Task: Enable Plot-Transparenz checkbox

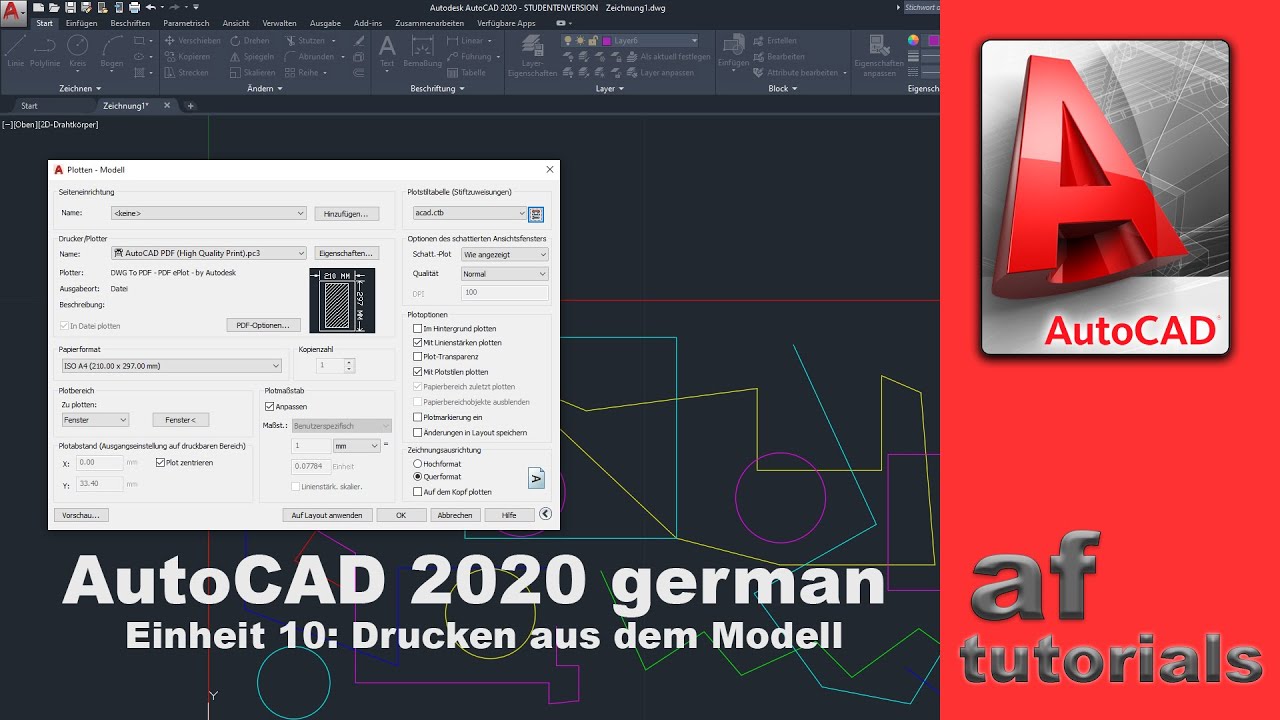Action: (x=418, y=356)
